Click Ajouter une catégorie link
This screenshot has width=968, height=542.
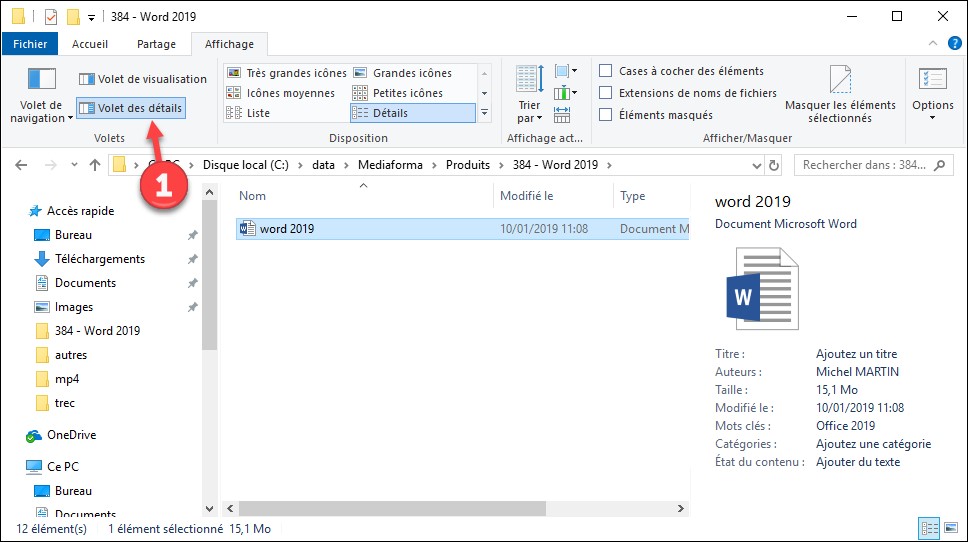pos(873,444)
